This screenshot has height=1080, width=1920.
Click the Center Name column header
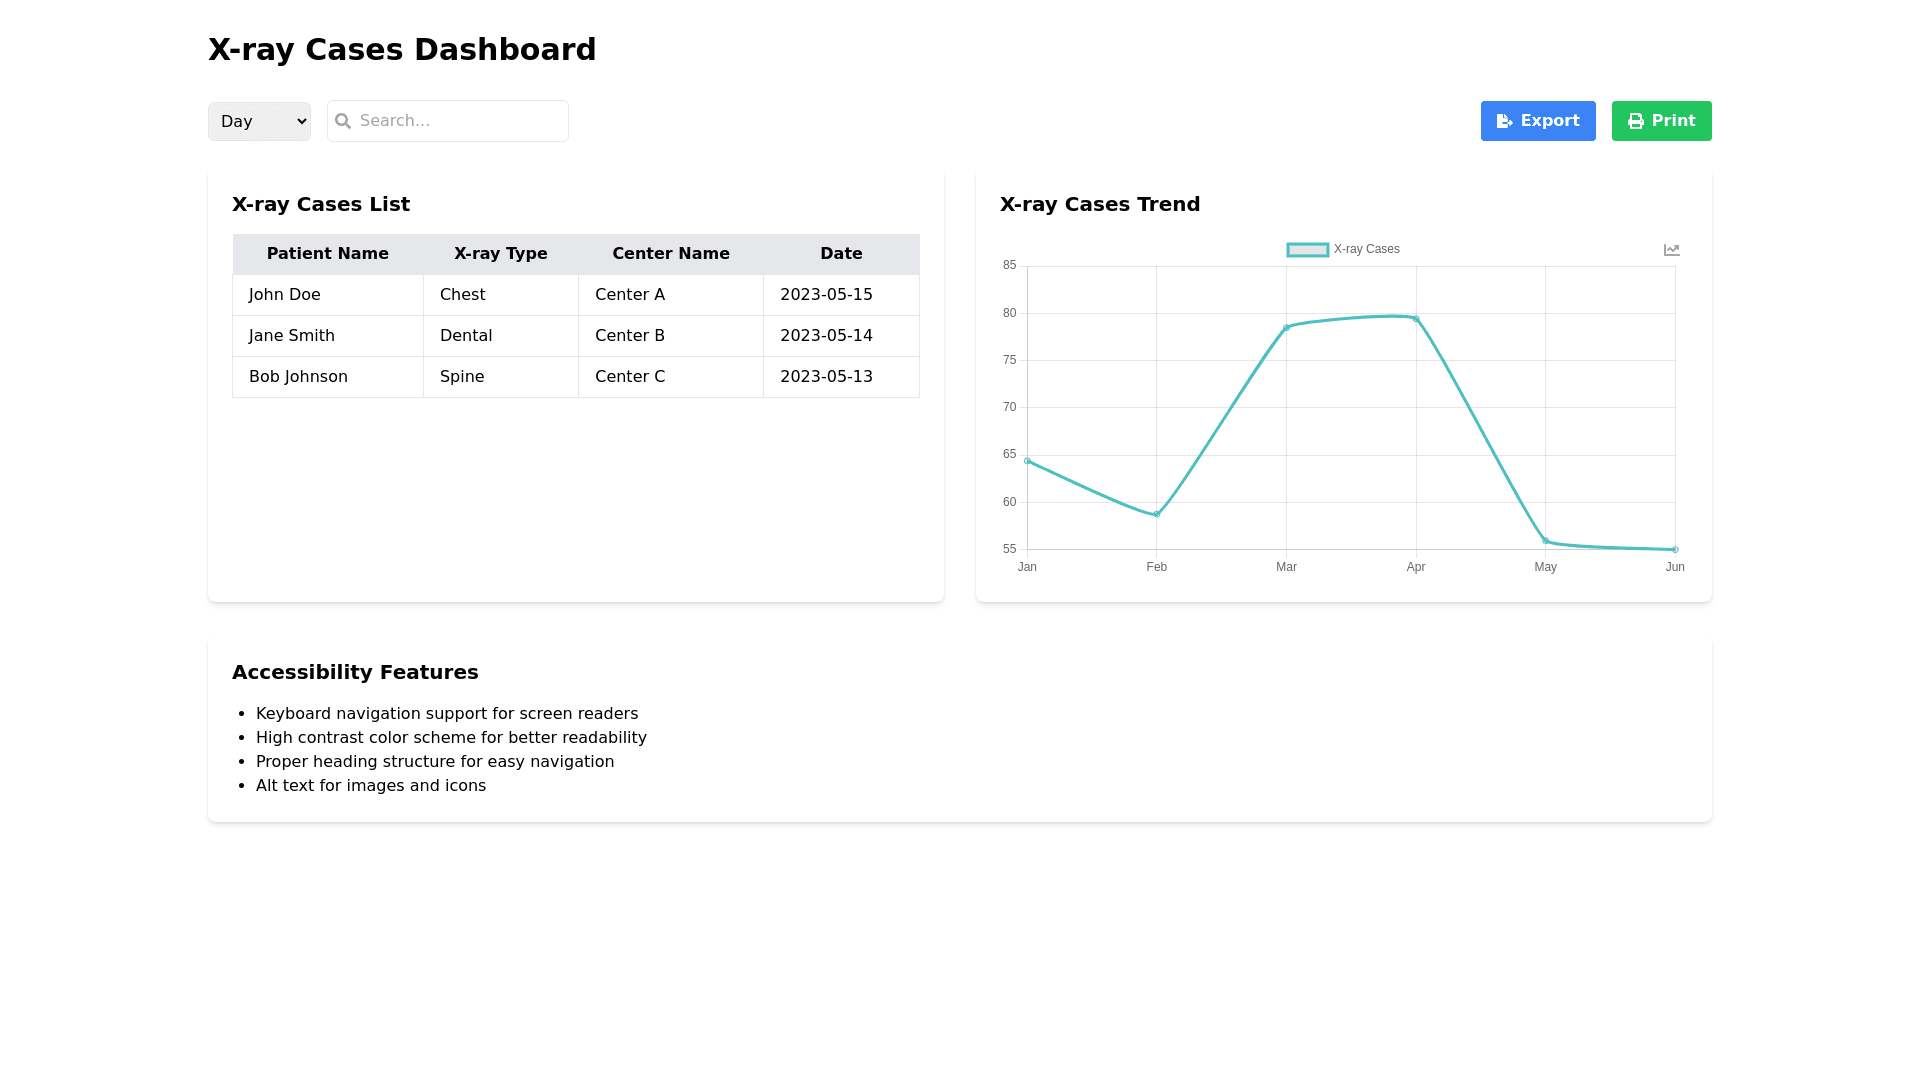tap(670, 254)
